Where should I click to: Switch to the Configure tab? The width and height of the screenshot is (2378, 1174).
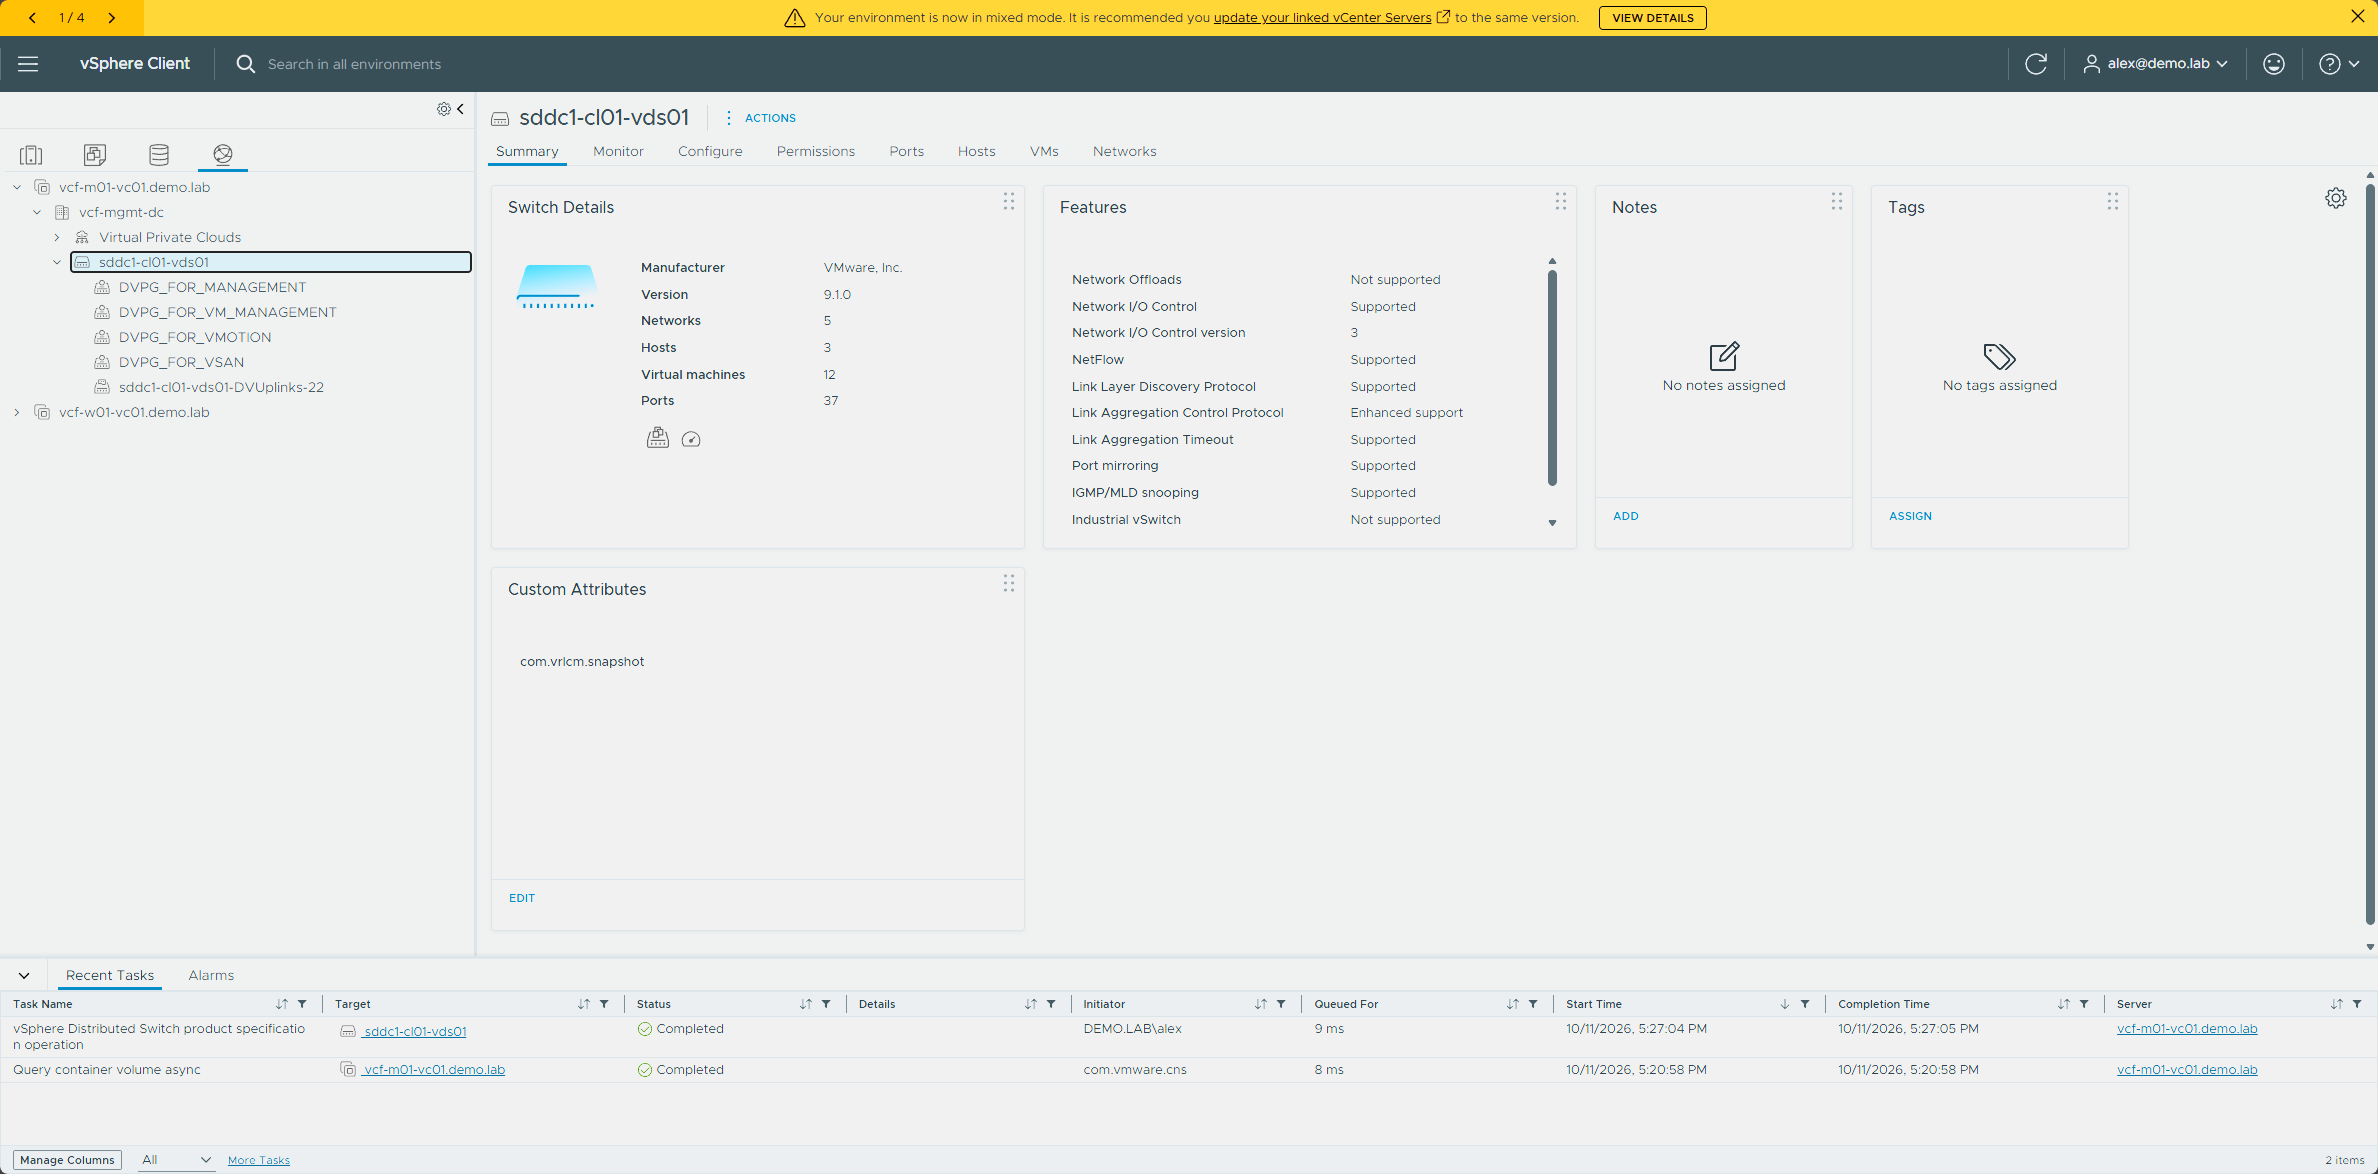710,151
